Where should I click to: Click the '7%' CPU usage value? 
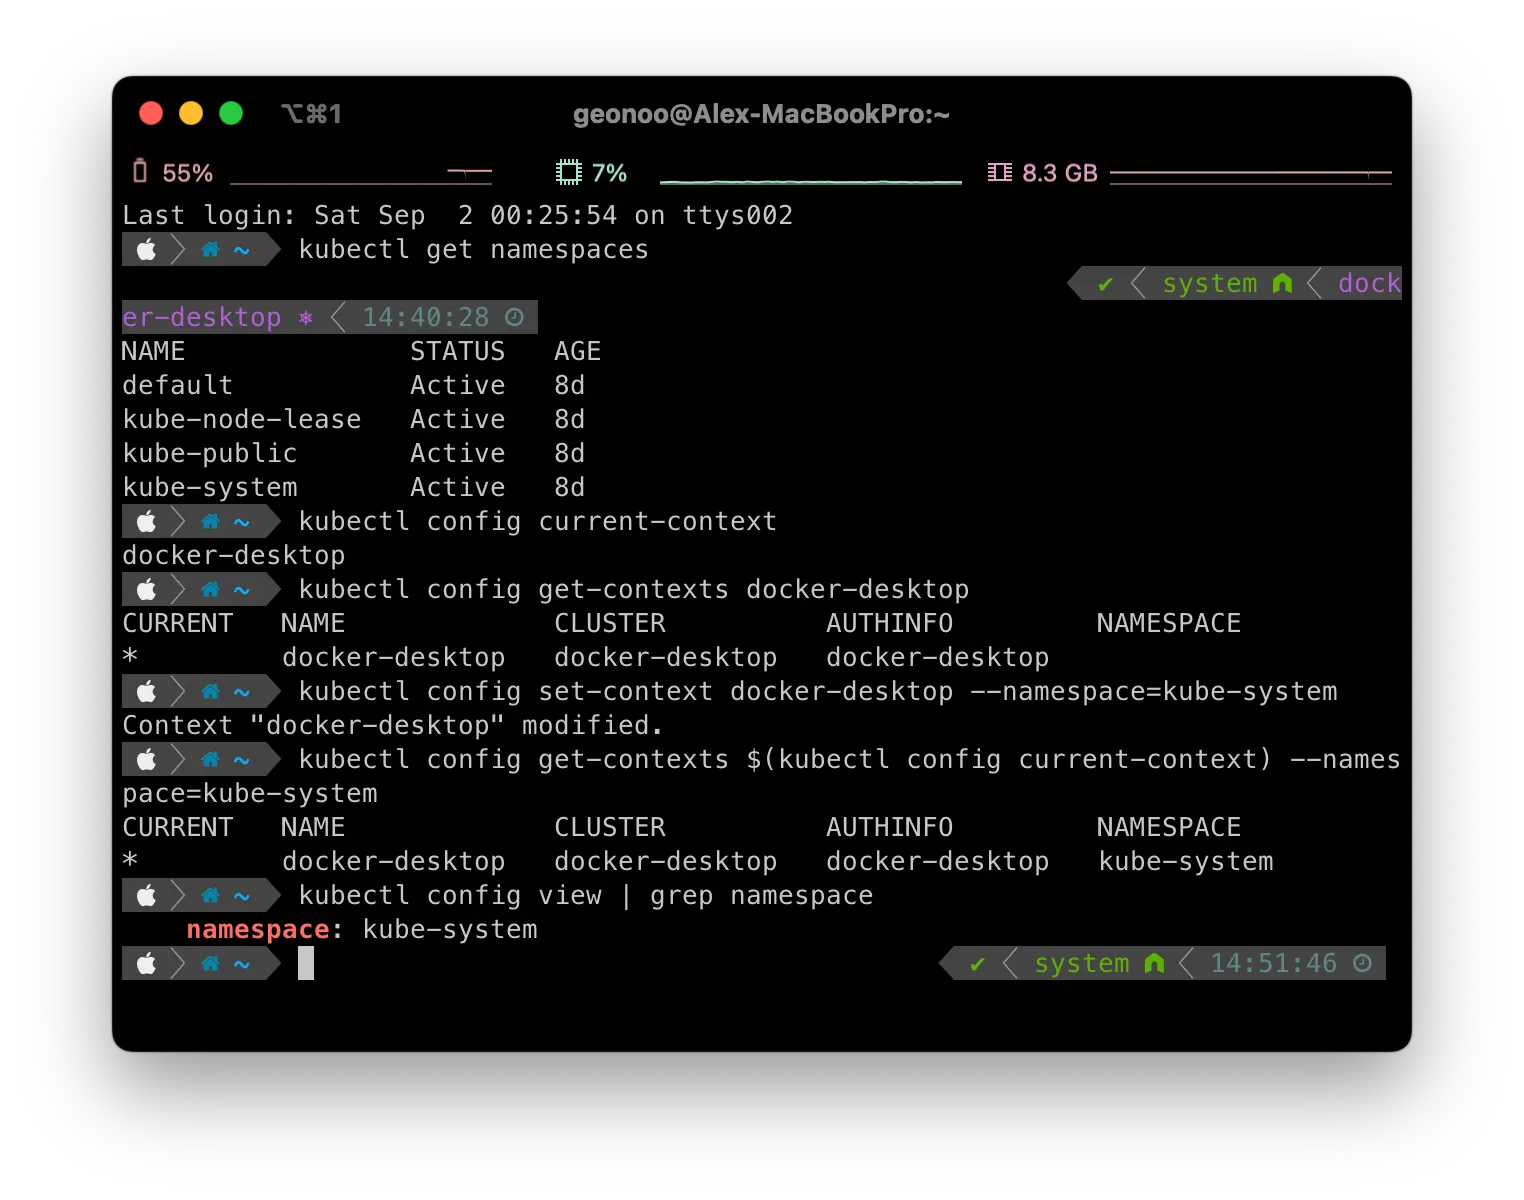click(609, 174)
